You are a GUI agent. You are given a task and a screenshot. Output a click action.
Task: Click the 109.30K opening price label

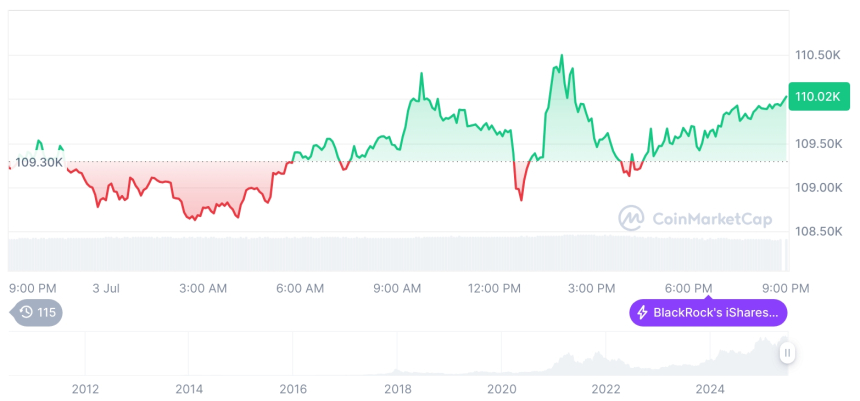pos(39,161)
